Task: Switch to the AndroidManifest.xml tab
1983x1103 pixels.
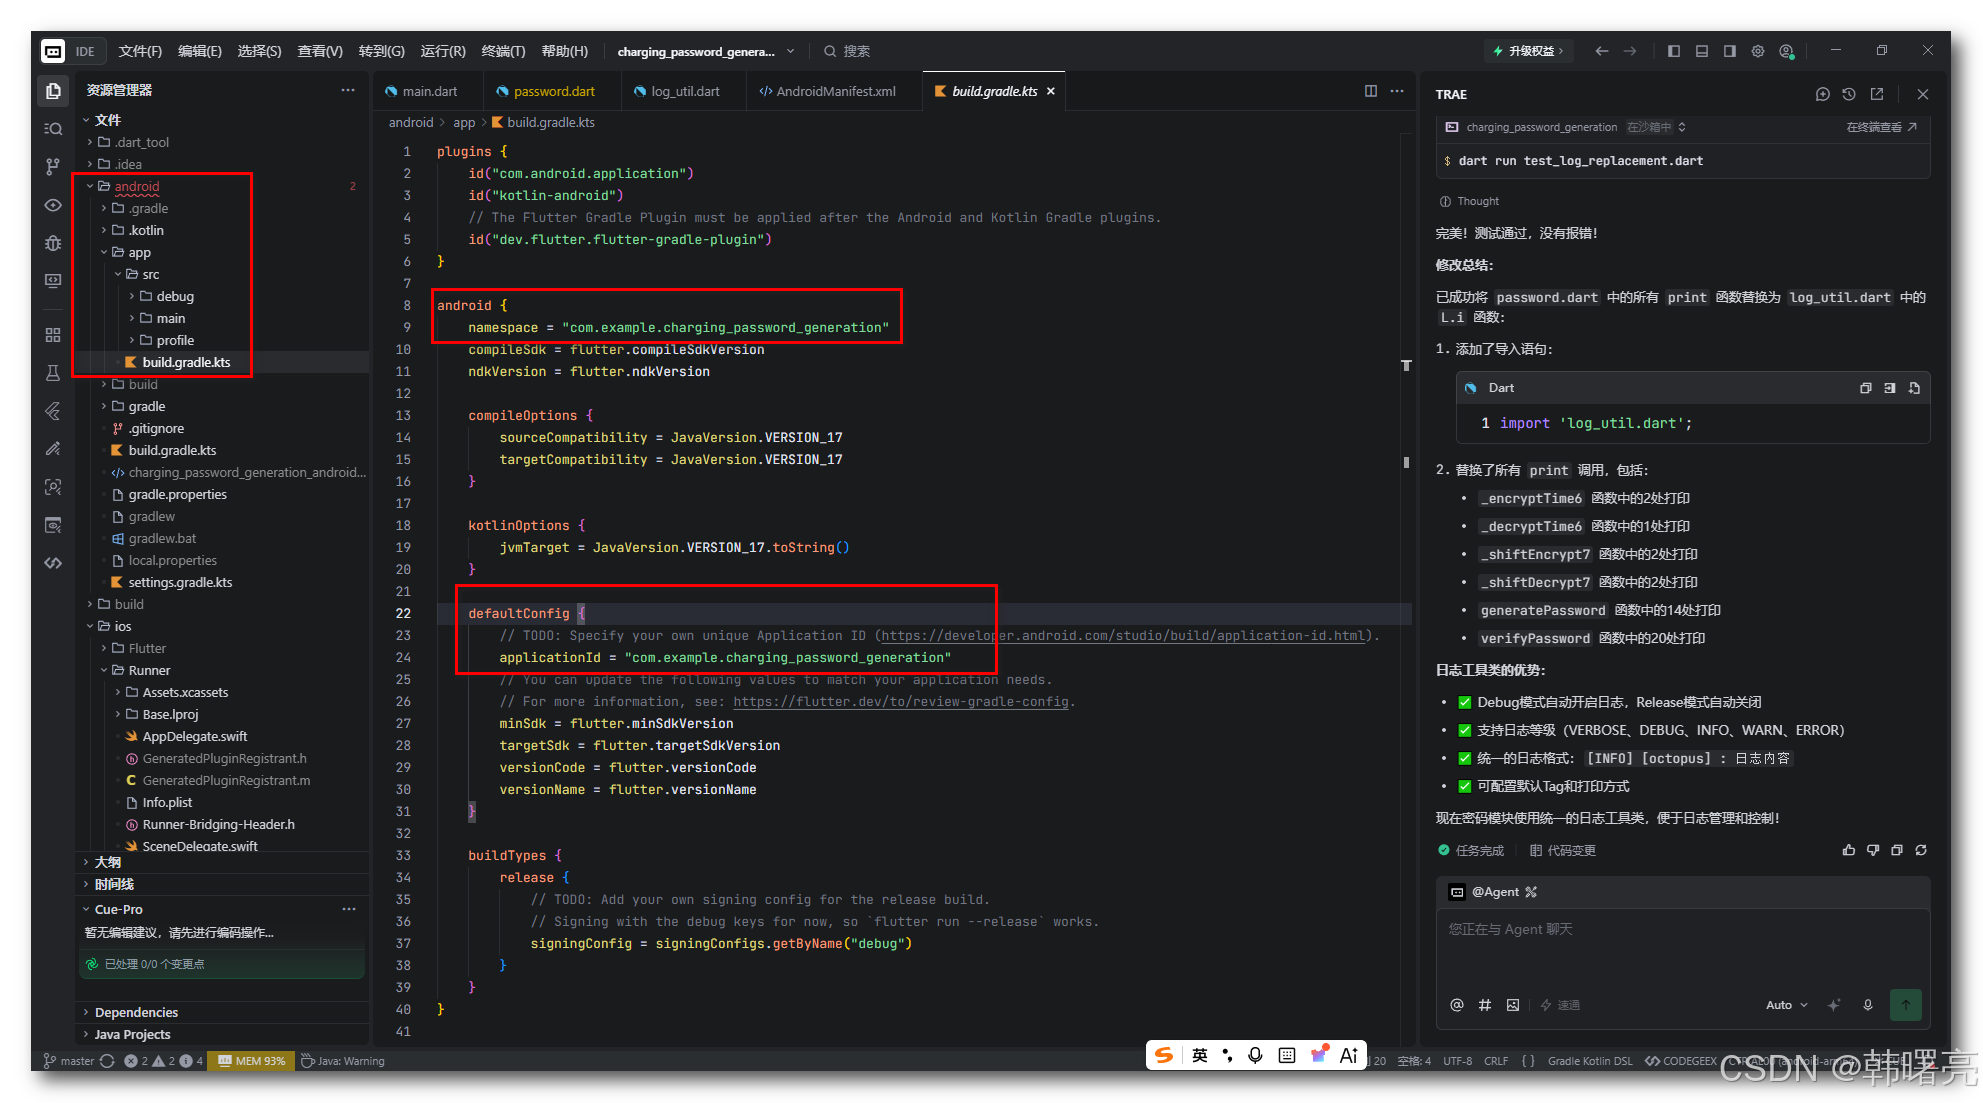Action: coord(835,91)
